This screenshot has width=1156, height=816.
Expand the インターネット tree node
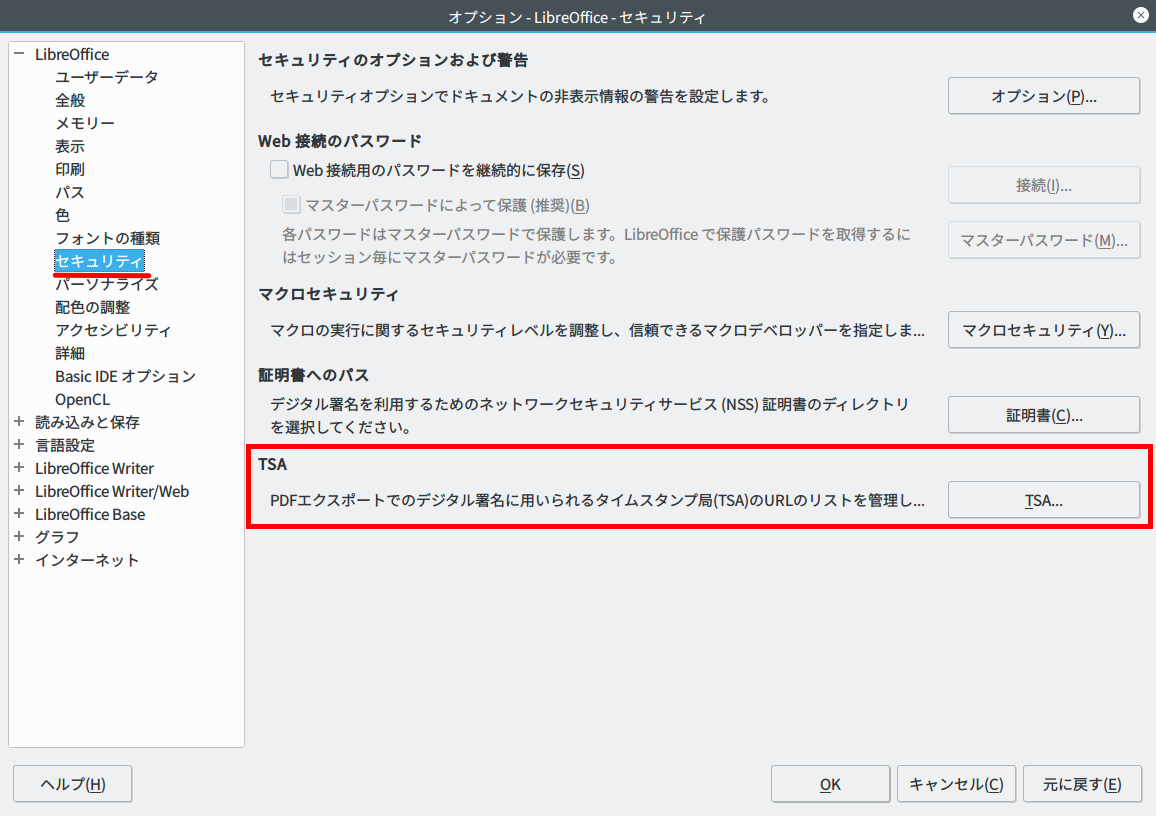point(19,559)
